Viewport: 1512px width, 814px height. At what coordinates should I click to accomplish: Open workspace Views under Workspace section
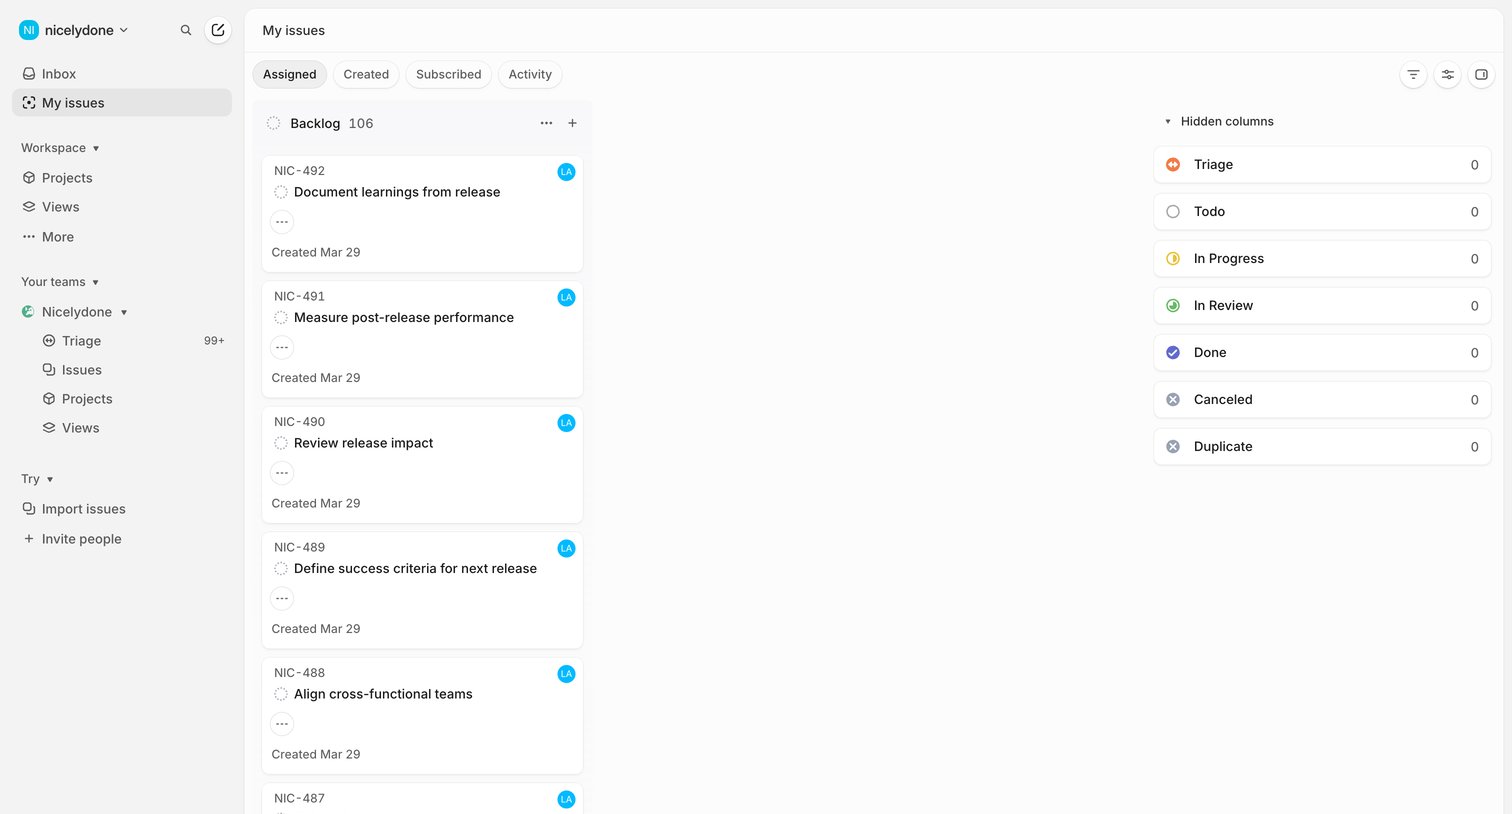(x=122, y=207)
